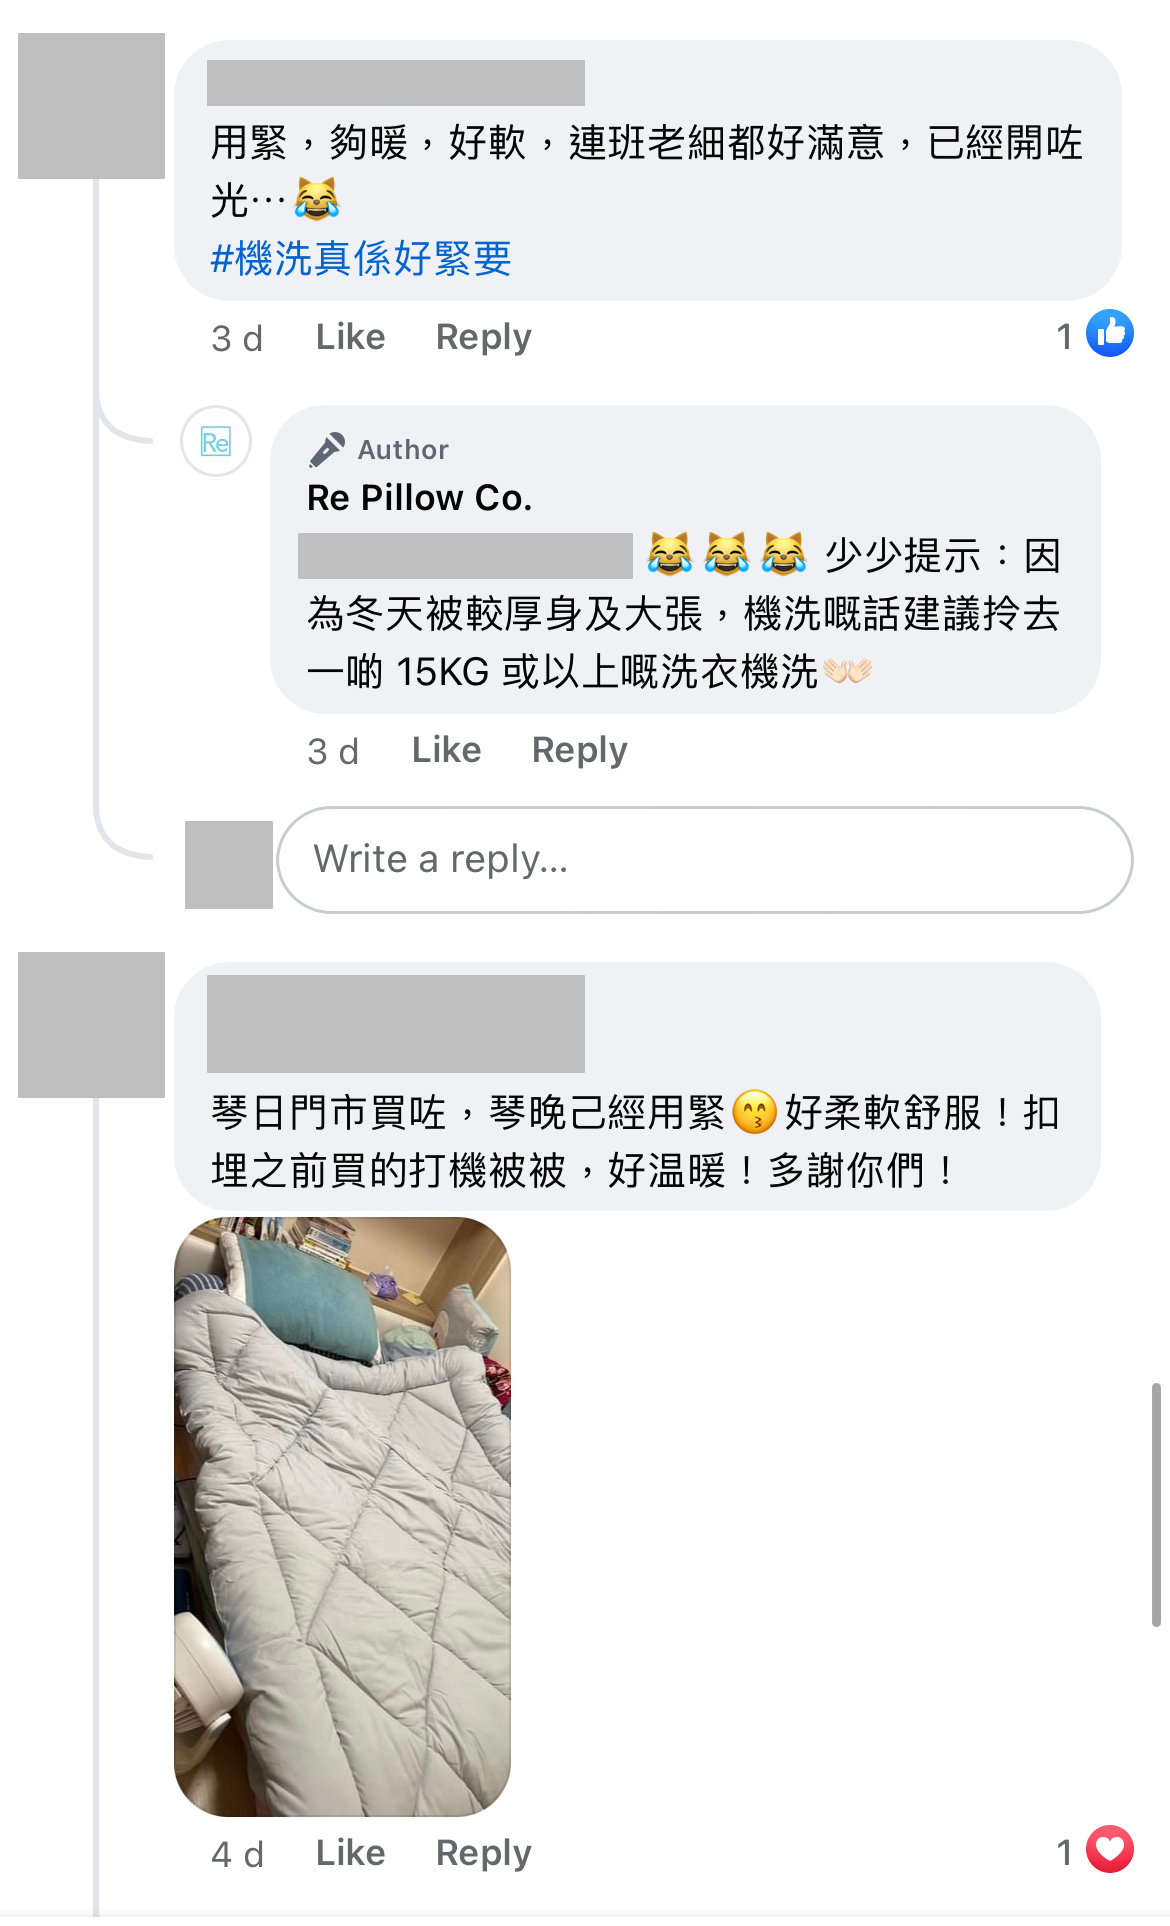The height and width of the screenshot is (1926, 1170).
Task: Click the laughing-cat emoji in first comment
Action: click(317, 199)
